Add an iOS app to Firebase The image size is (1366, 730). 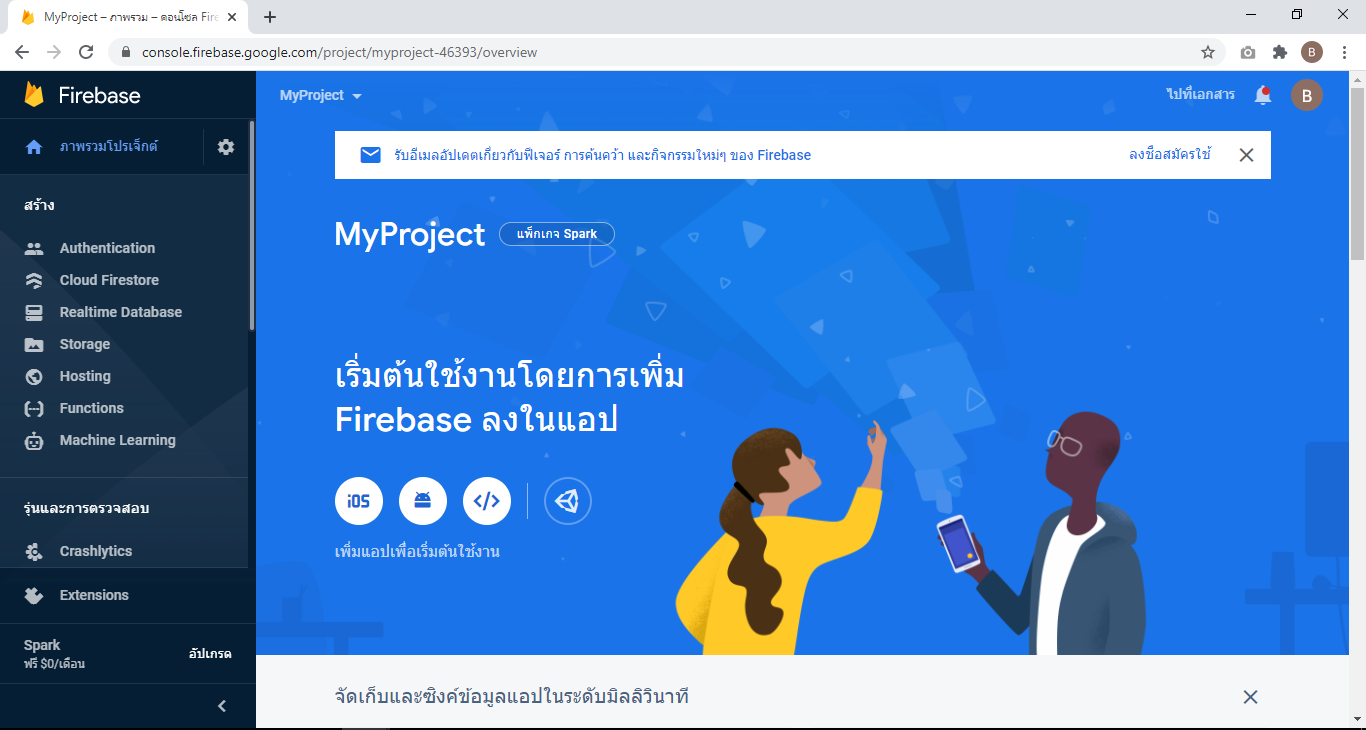coord(359,501)
